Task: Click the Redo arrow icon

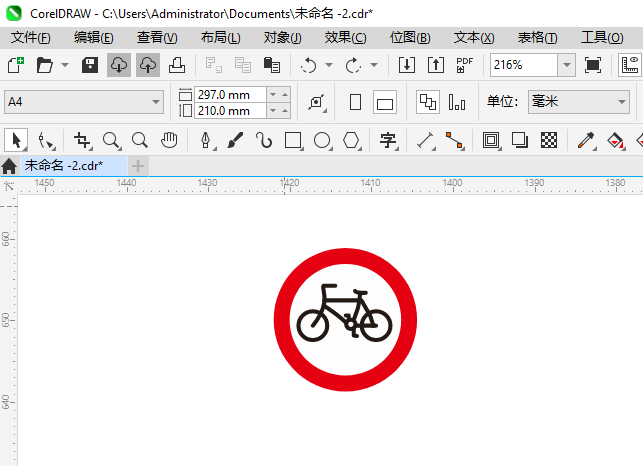Action: click(x=353, y=65)
